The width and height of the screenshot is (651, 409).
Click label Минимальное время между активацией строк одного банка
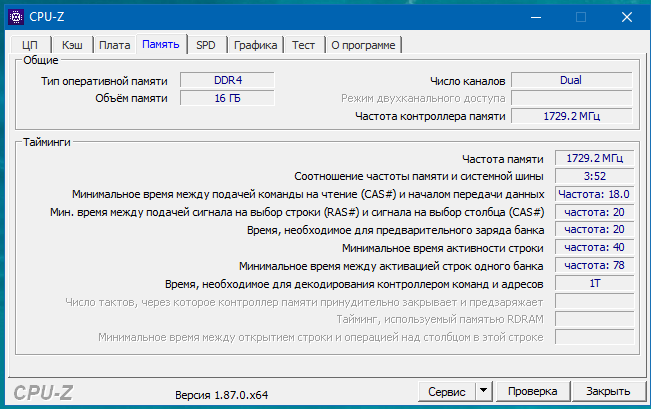pyautogui.click(x=391, y=266)
